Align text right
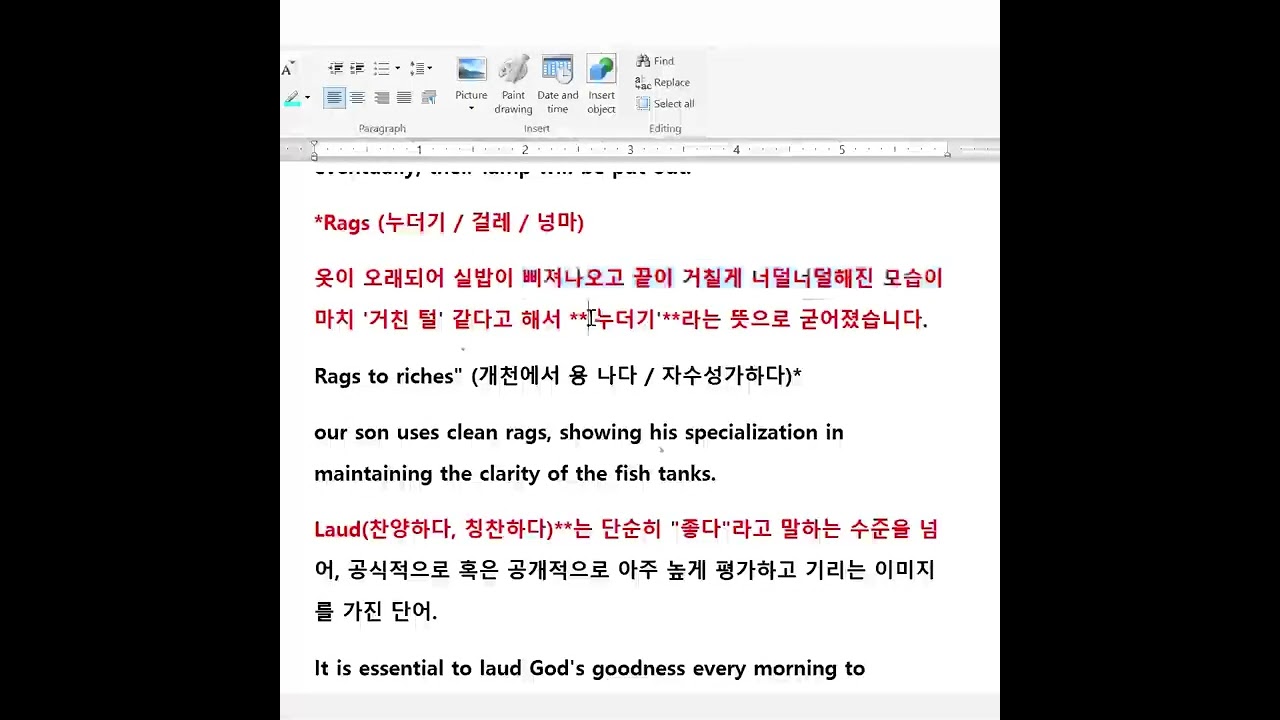Screen dimensions: 1280x720 tap(381, 98)
